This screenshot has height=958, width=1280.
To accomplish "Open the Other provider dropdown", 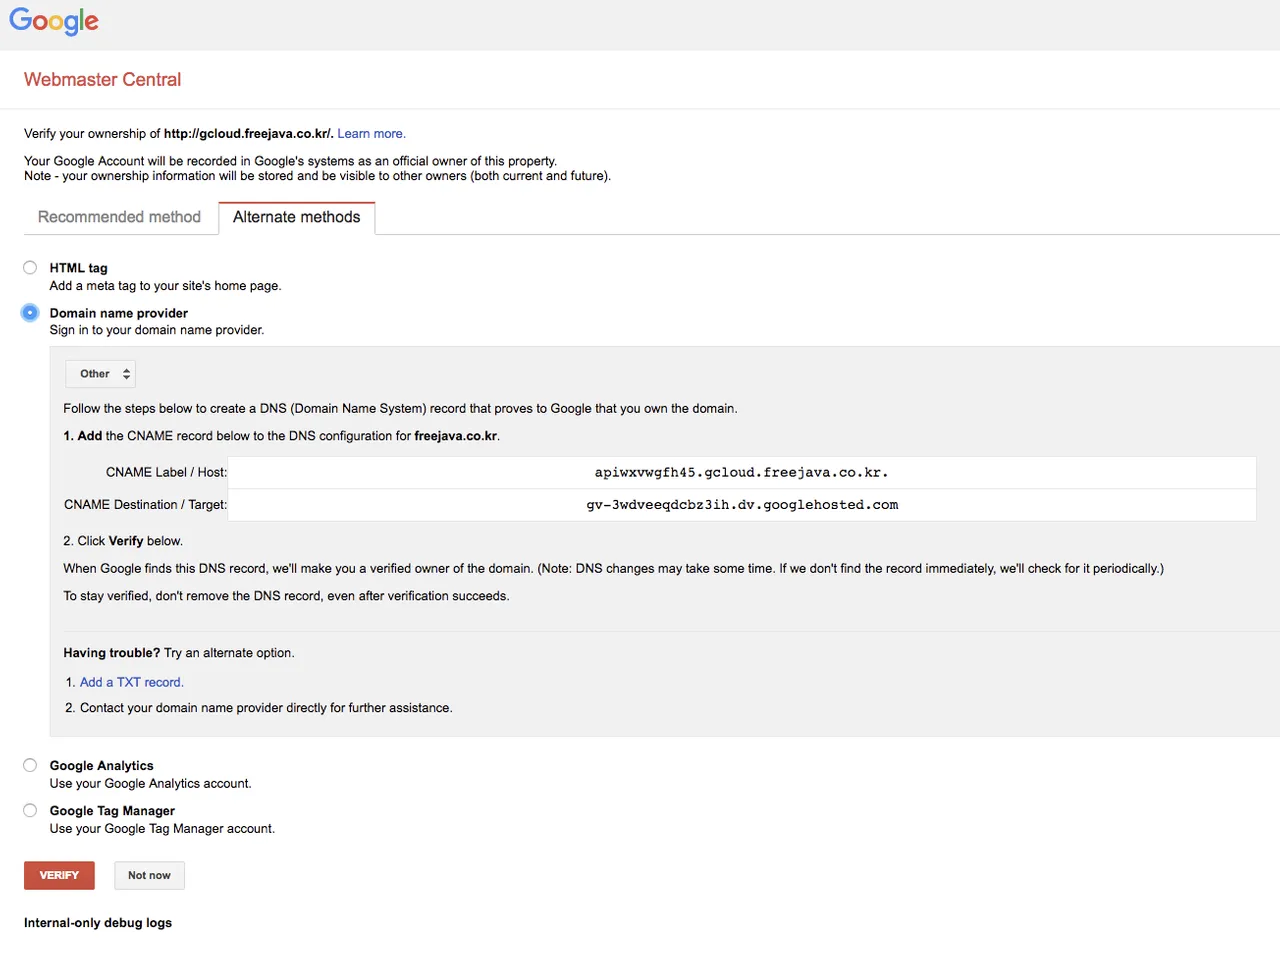I will pyautogui.click(x=100, y=374).
